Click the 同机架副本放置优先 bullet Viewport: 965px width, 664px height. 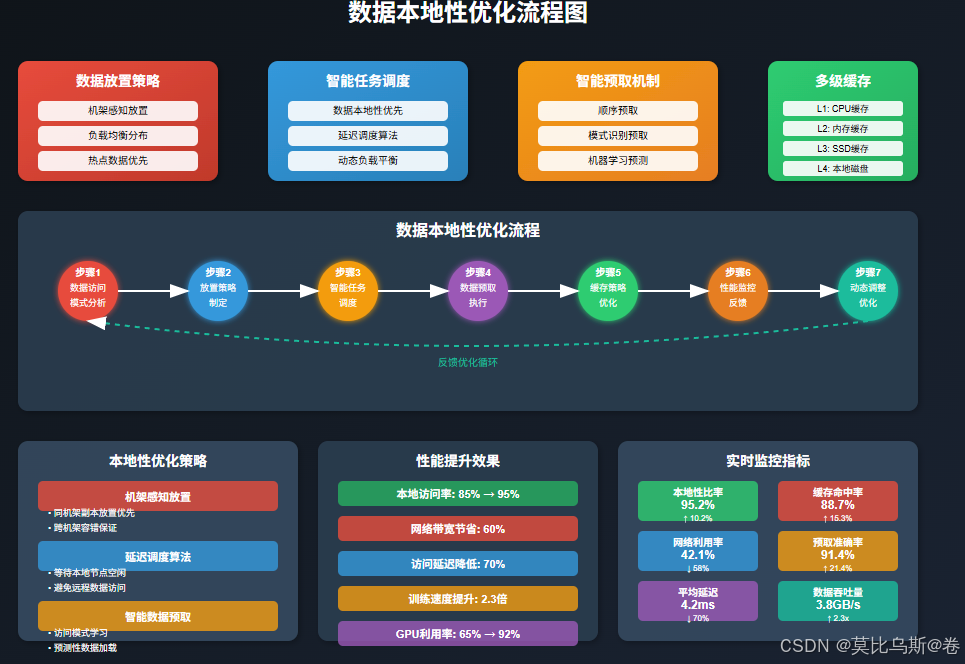tap(91, 513)
